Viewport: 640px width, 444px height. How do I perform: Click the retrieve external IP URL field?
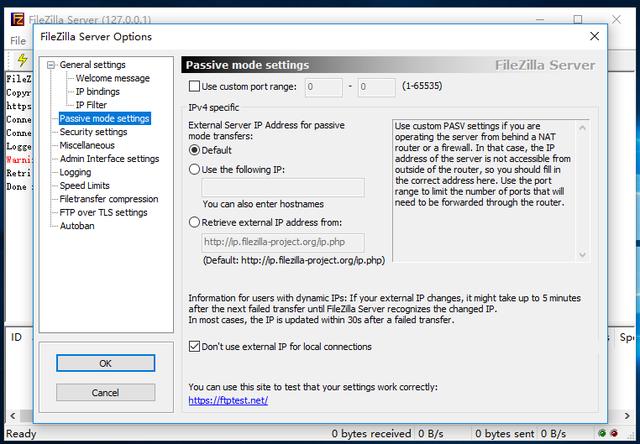(283, 242)
